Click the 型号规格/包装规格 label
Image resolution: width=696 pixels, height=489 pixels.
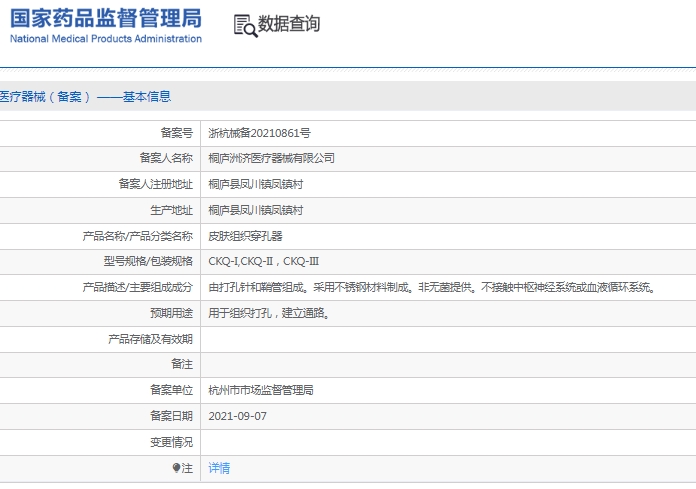[x=148, y=261]
